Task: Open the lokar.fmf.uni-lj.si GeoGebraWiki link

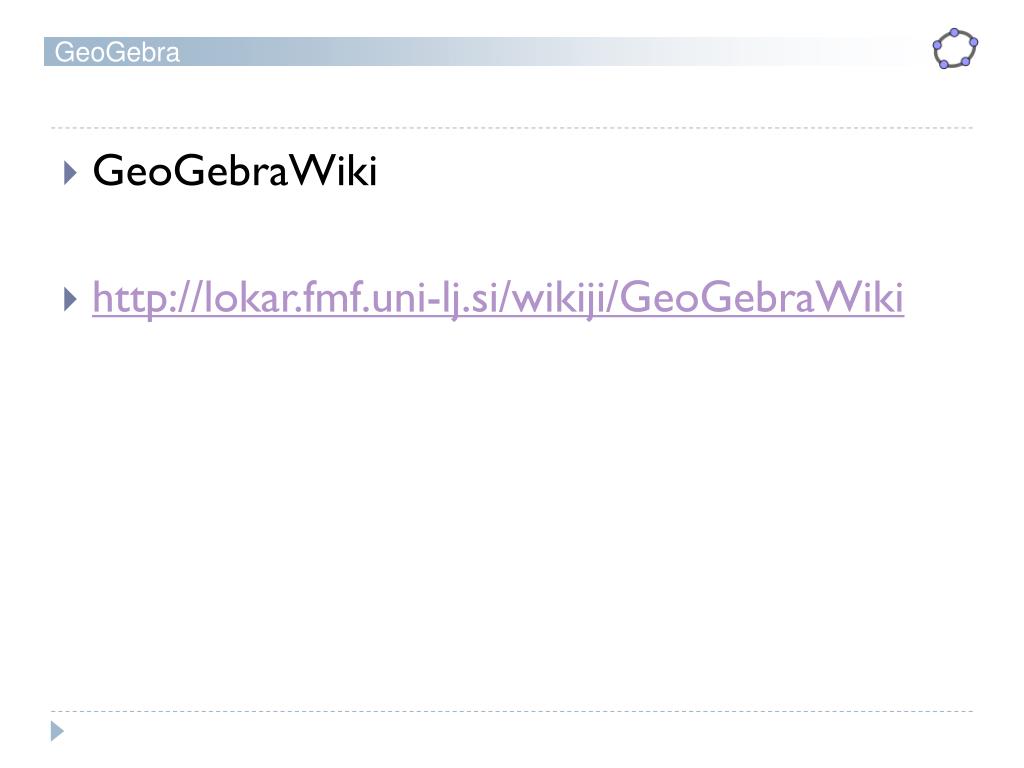Action: pos(498,298)
